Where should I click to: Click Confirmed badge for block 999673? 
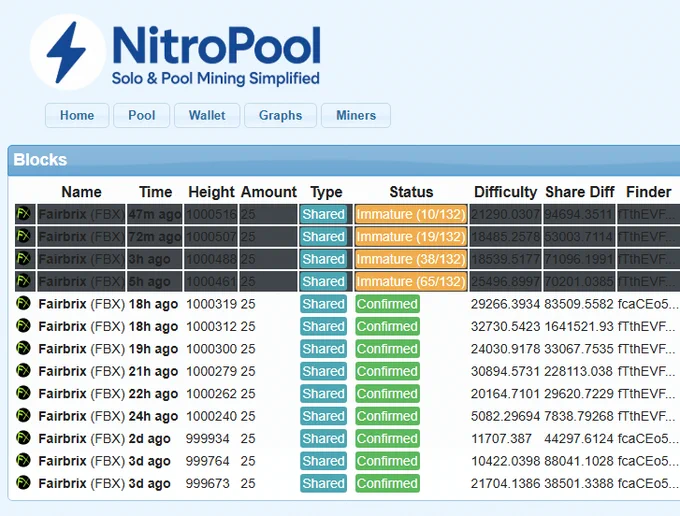point(387,483)
